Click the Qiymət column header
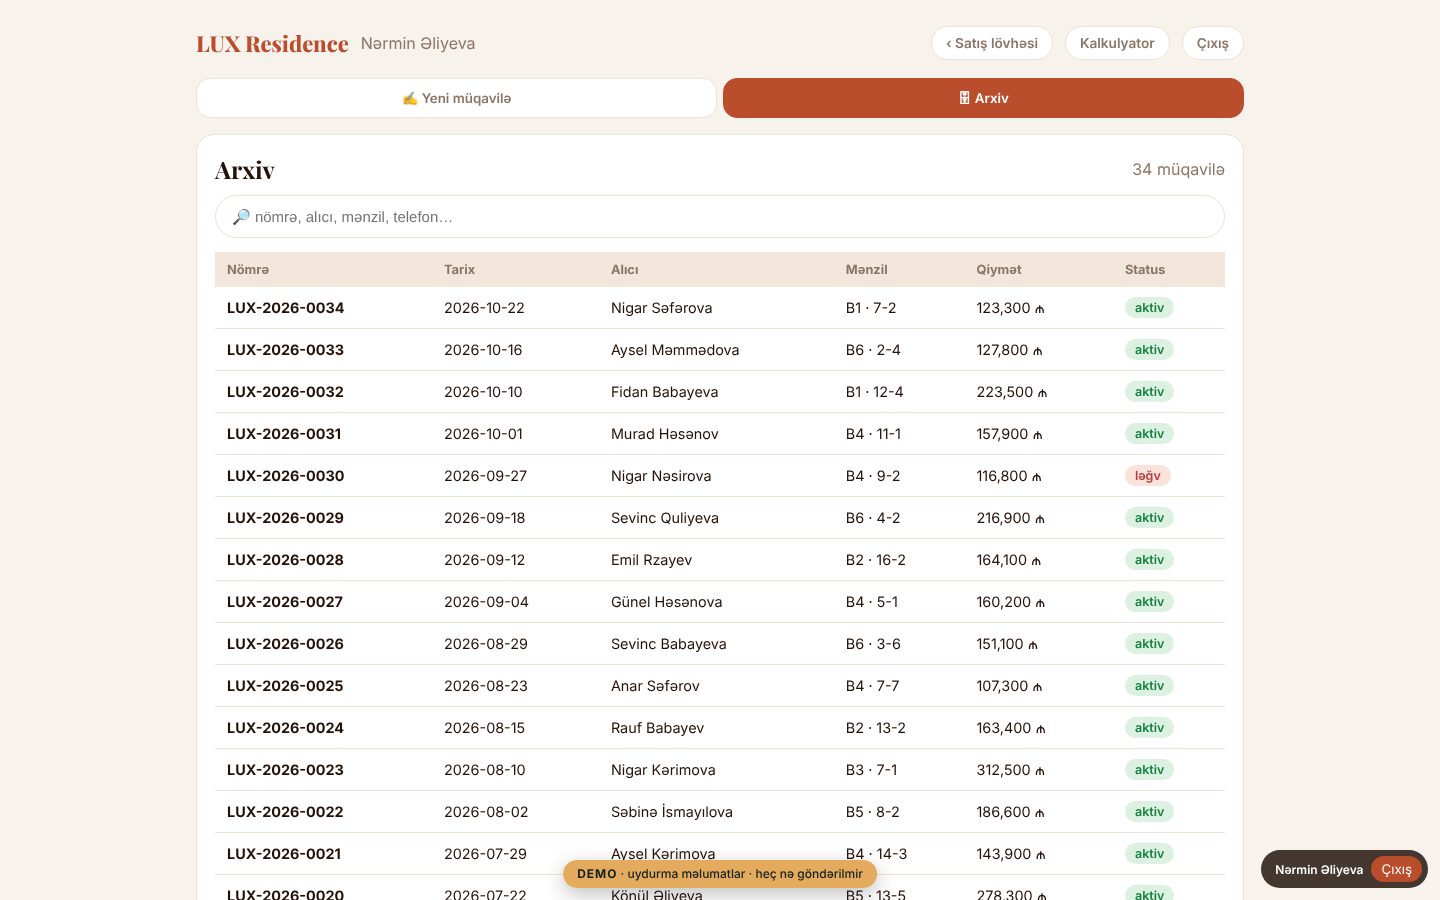Image resolution: width=1440 pixels, height=900 pixels. click(999, 270)
